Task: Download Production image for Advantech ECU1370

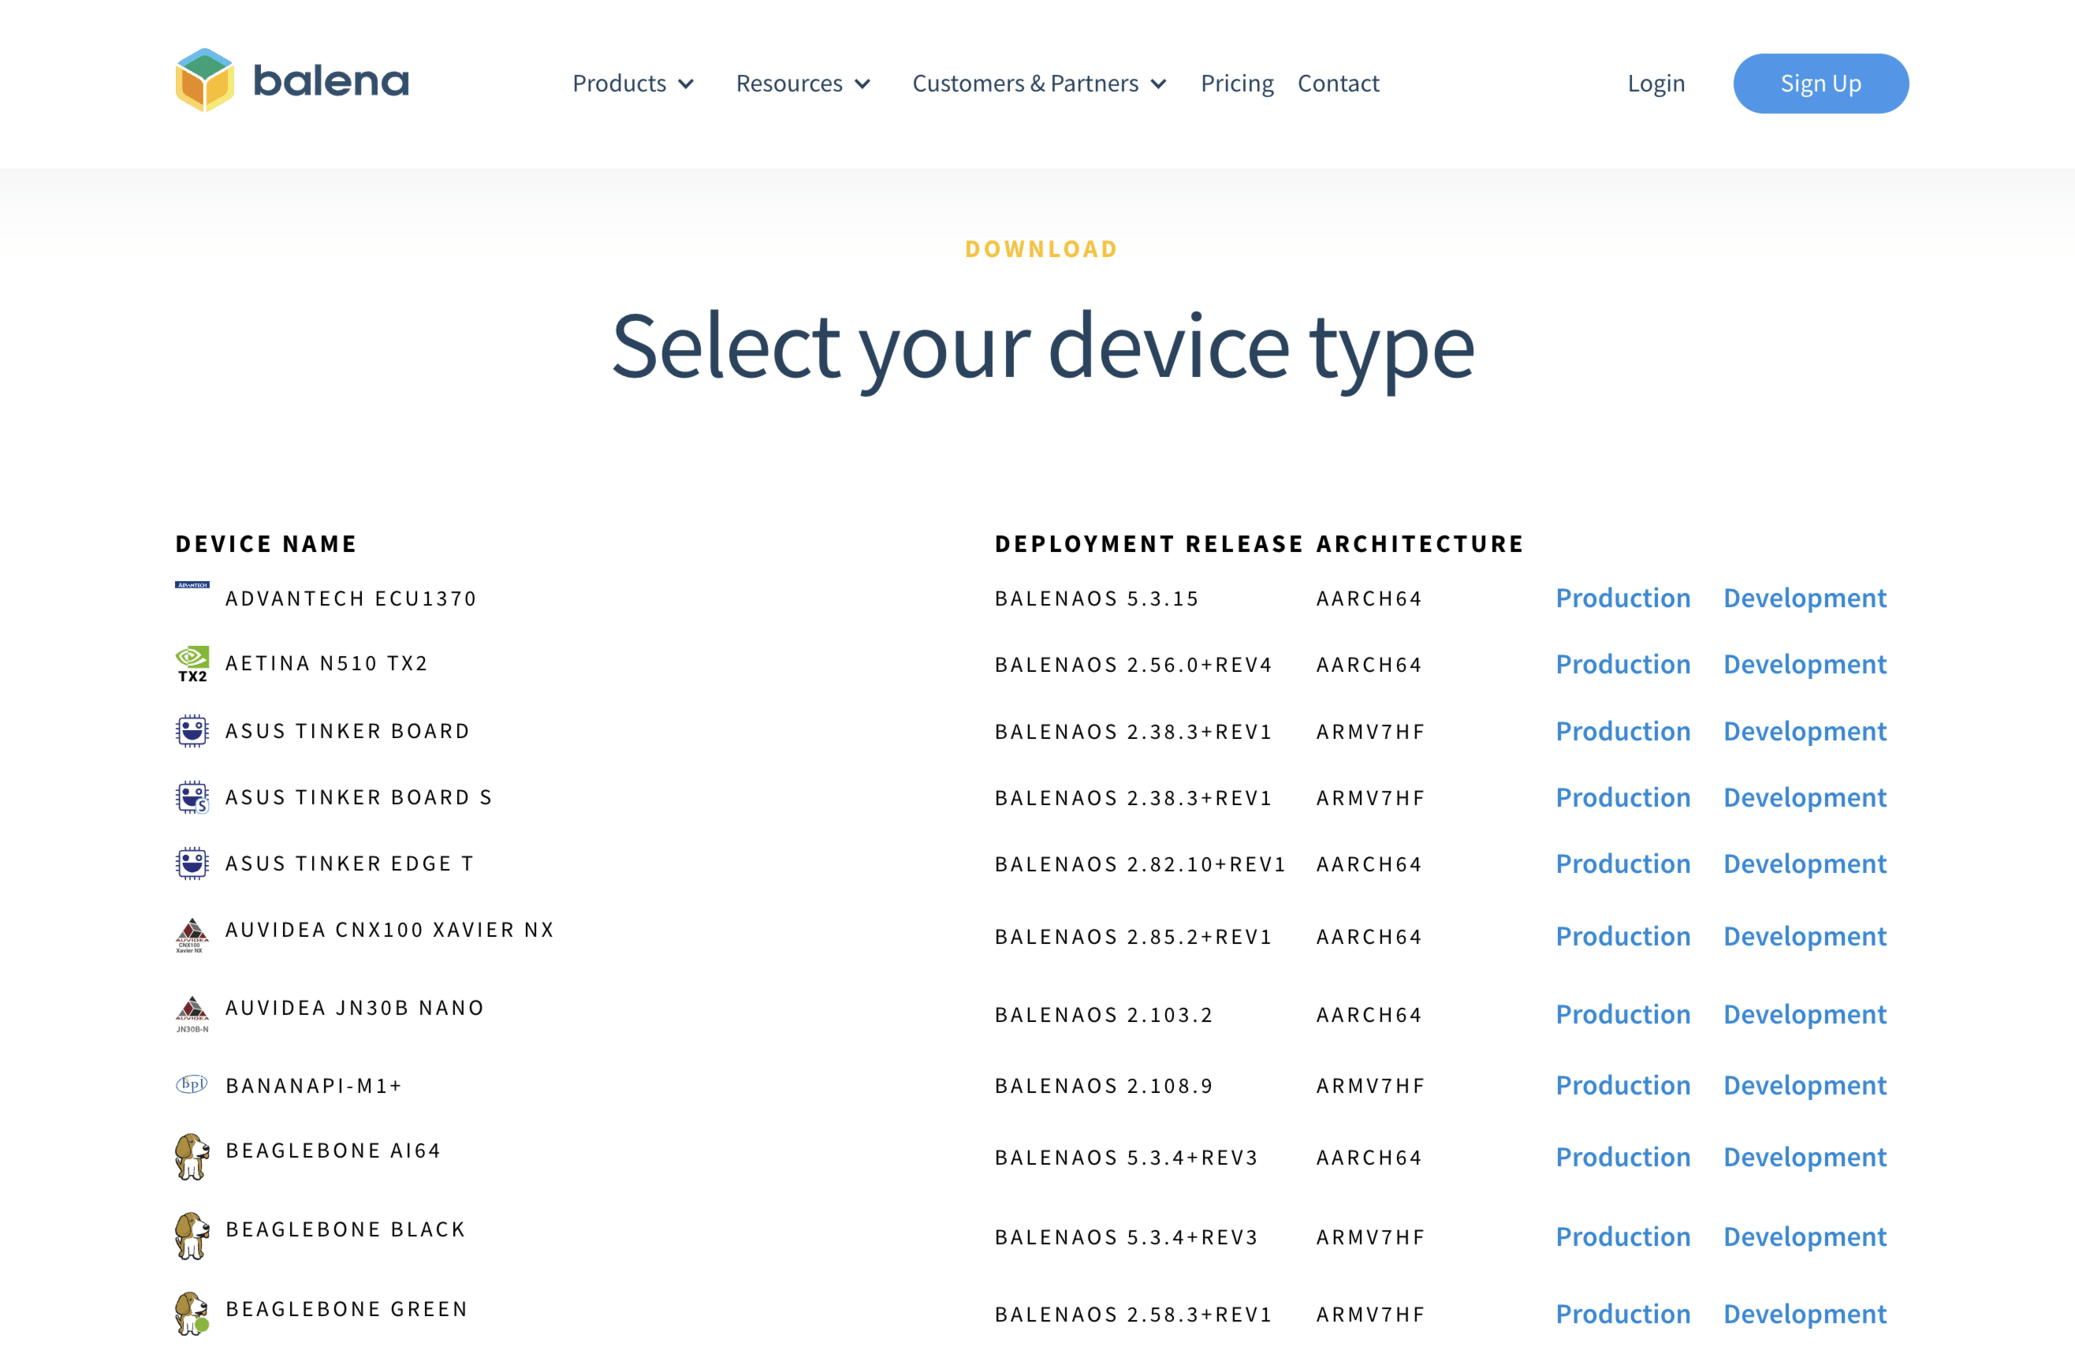Action: click(x=1622, y=598)
